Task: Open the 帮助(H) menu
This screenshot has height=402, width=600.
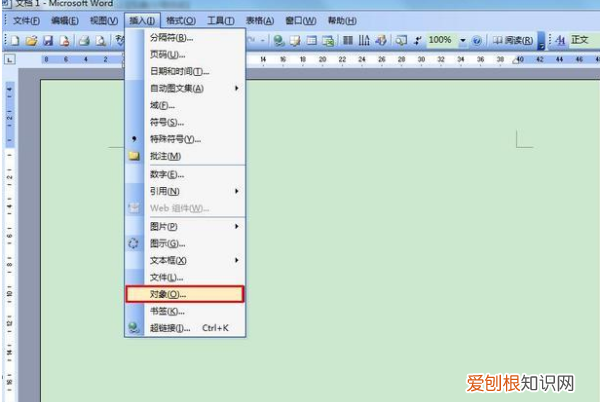Action: (342, 21)
